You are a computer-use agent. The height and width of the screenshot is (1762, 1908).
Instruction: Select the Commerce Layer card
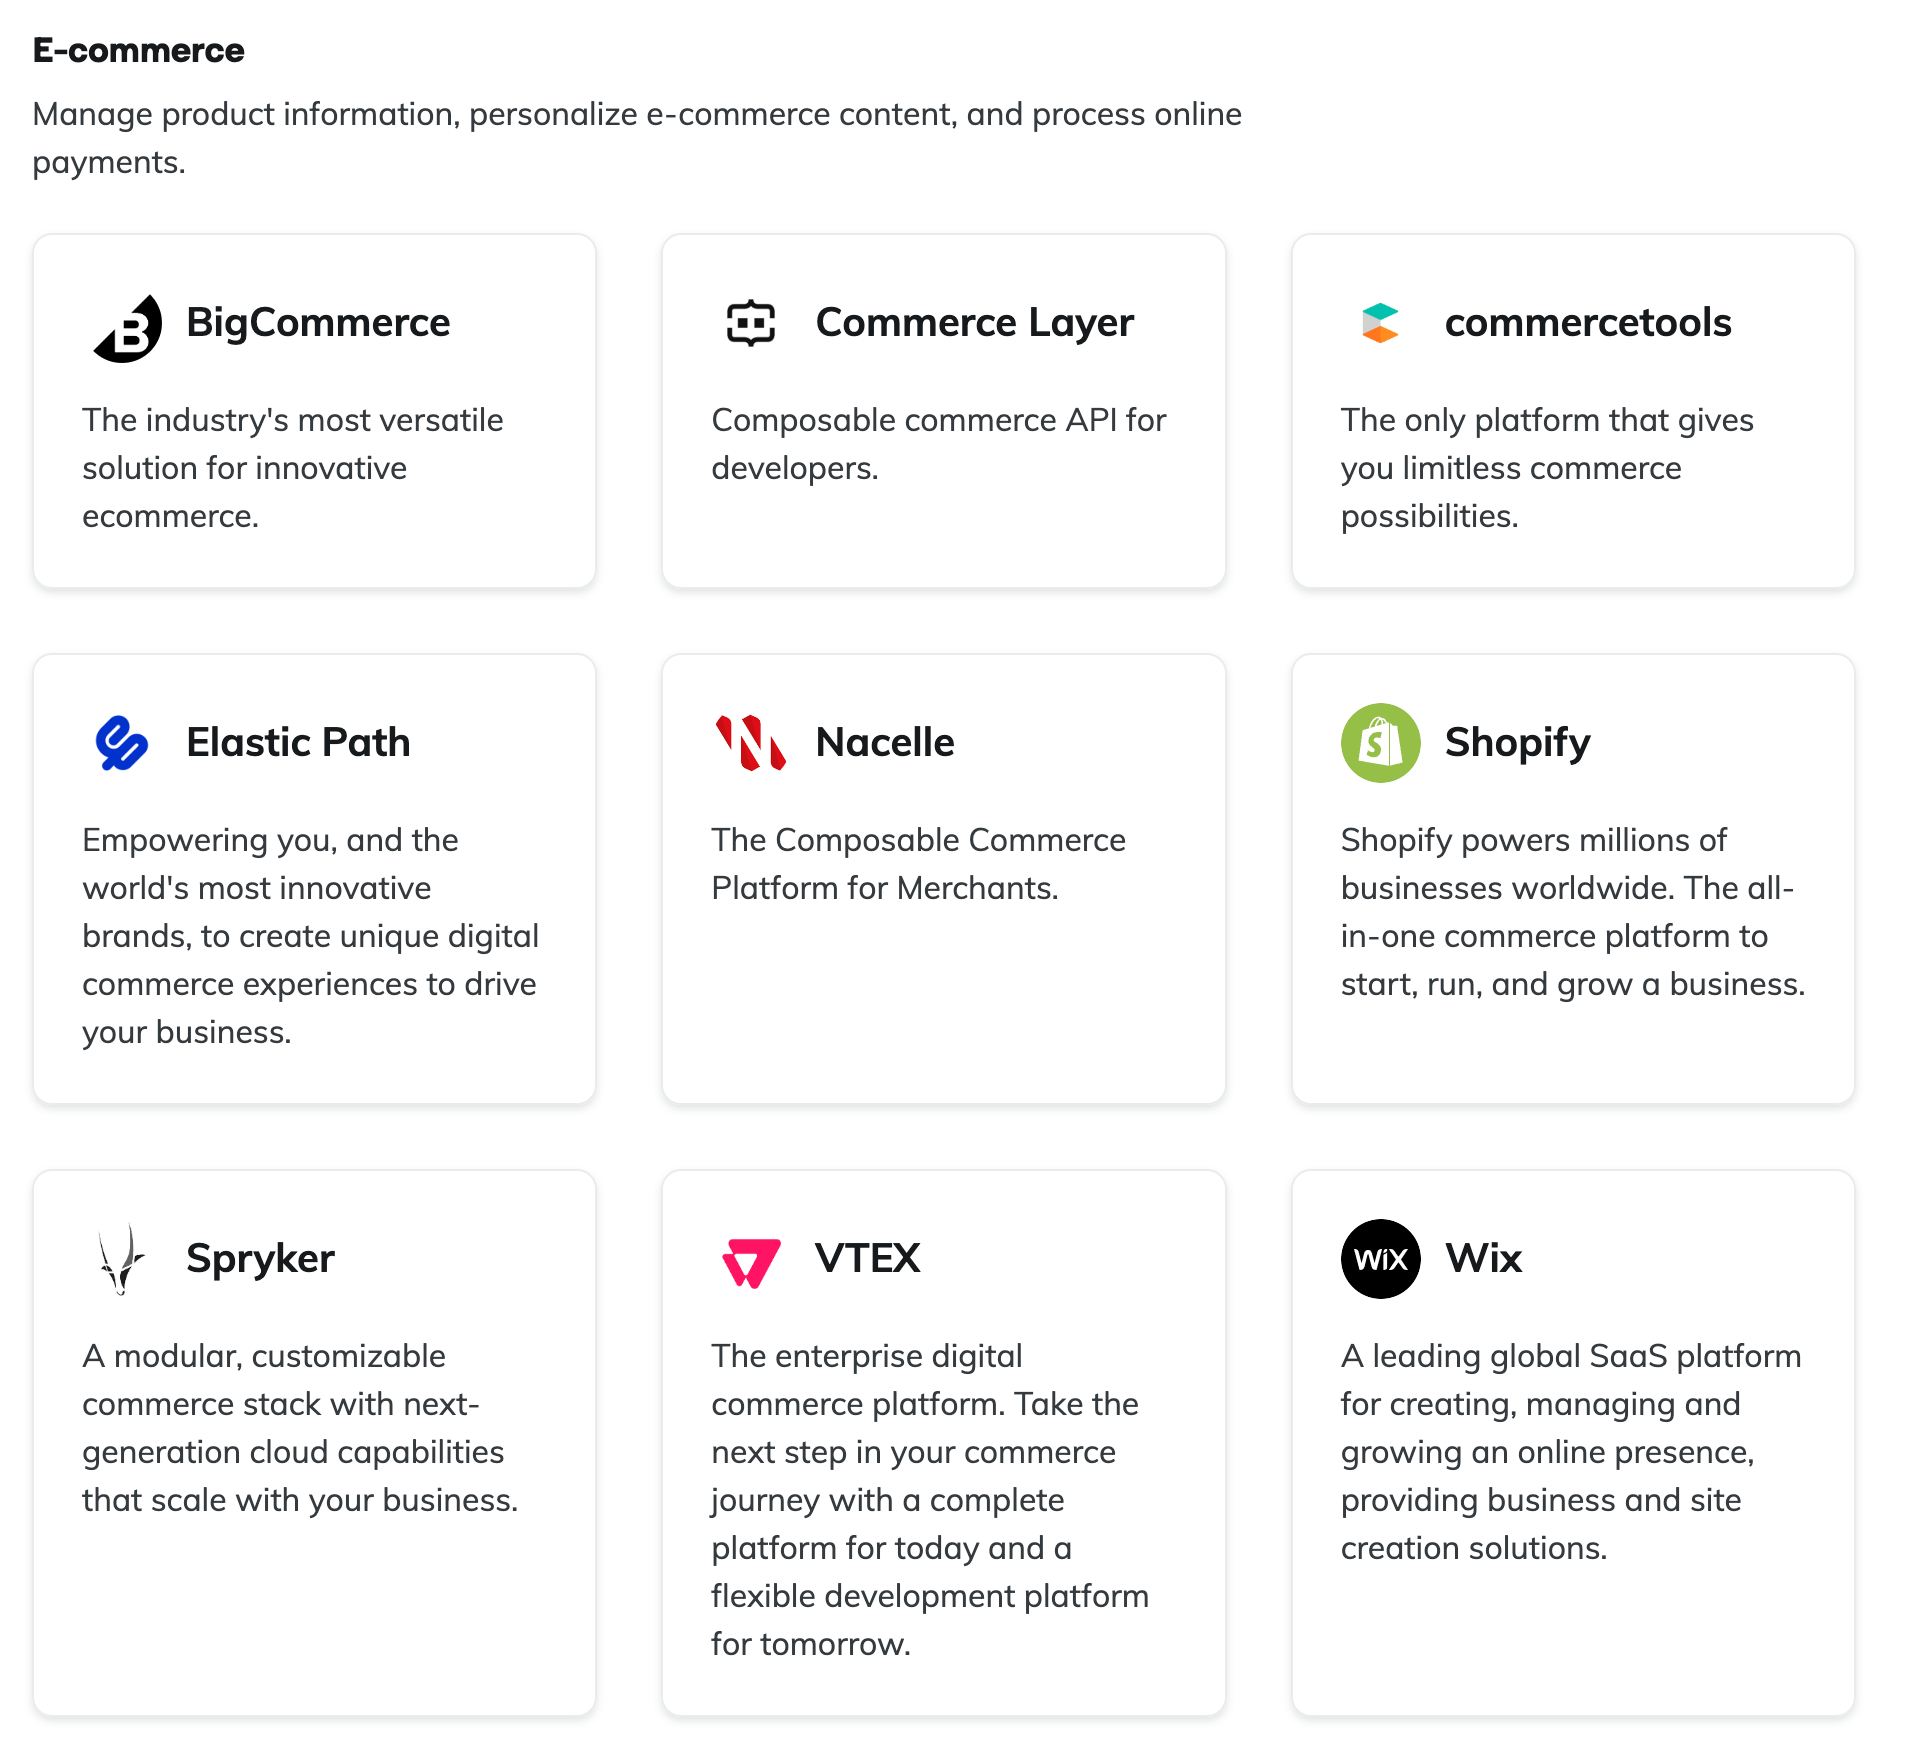[x=943, y=410]
